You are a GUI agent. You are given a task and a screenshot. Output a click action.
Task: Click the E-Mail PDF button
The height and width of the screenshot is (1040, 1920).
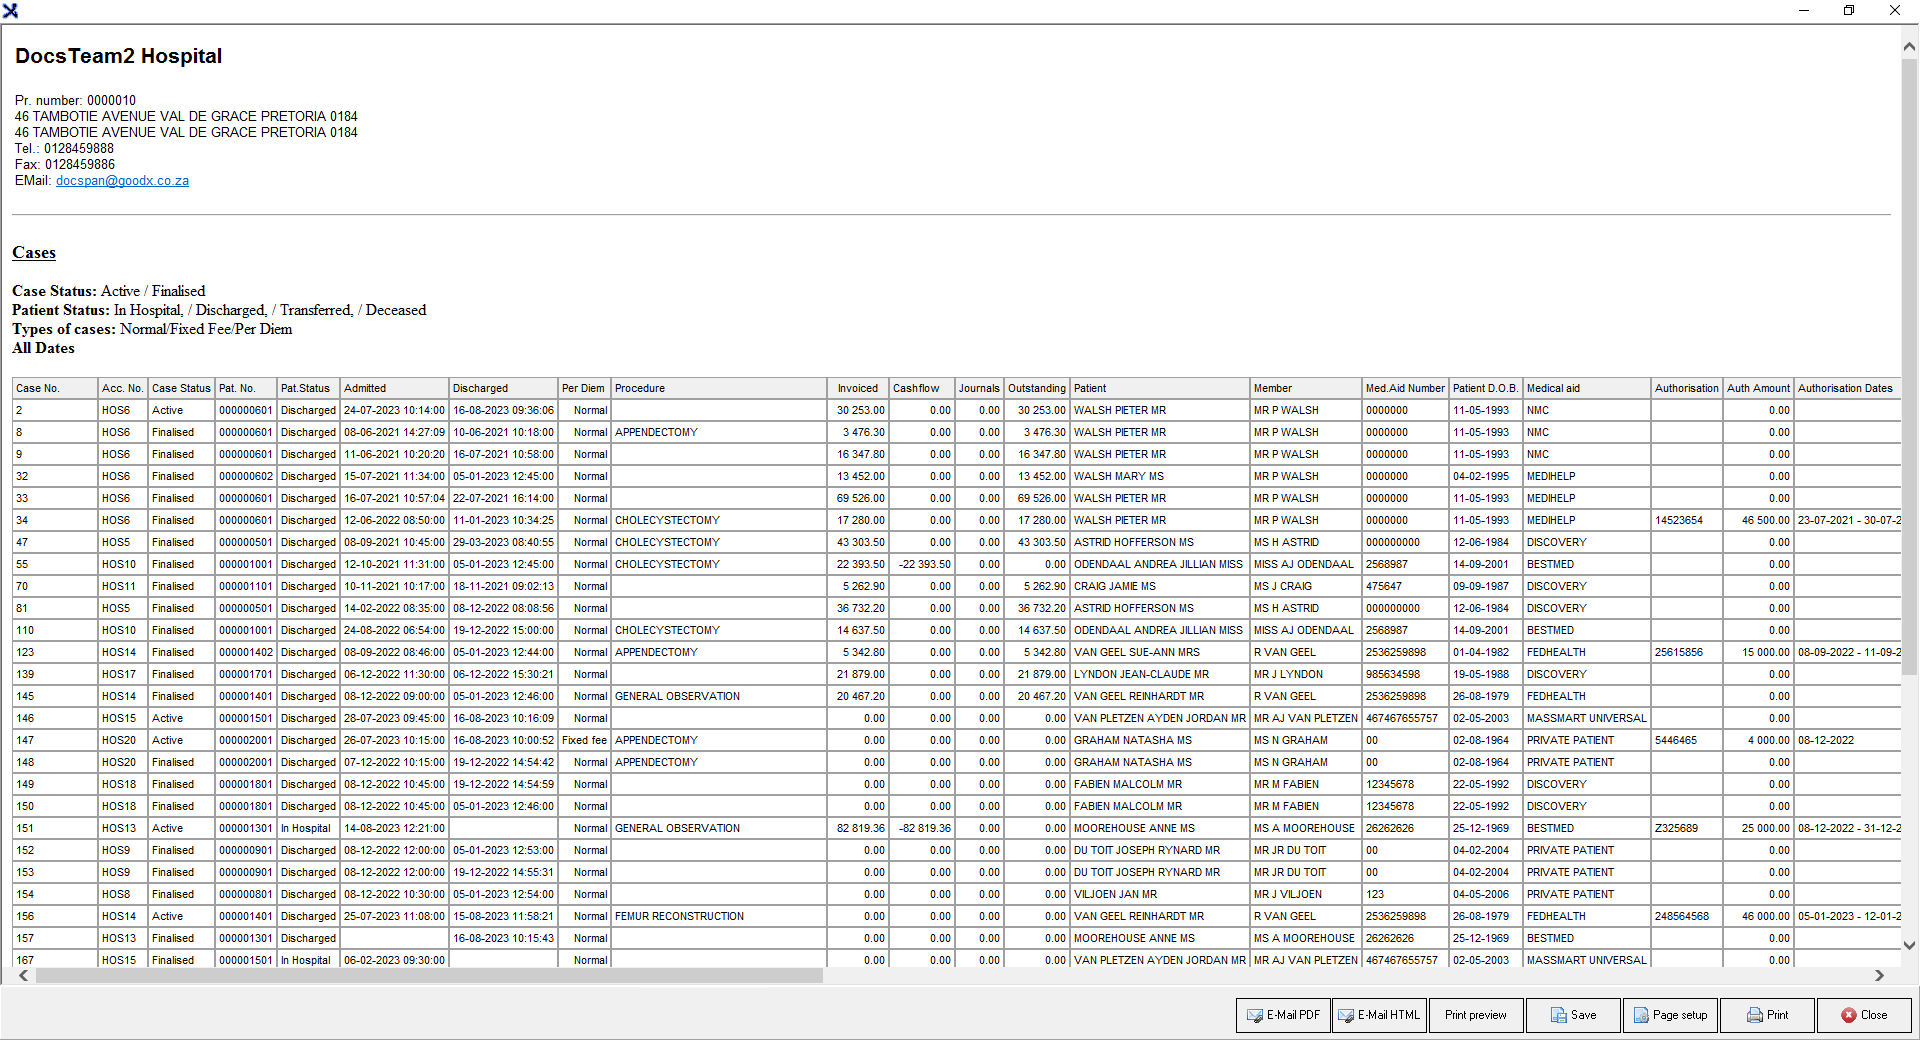pos(1283,1015)
